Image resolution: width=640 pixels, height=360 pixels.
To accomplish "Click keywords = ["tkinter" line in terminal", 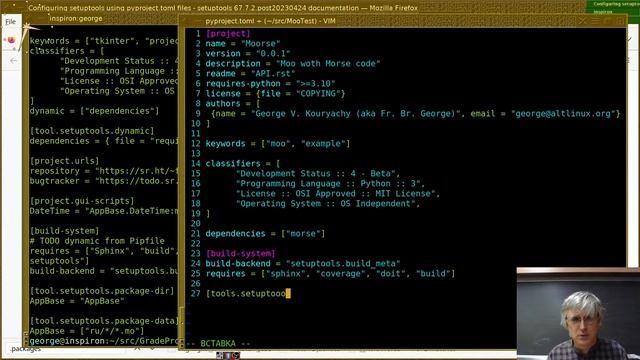I will click(x=104, y=41).
